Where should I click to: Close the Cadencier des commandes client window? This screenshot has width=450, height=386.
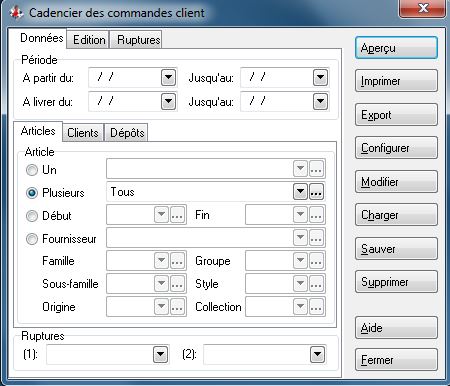pos(422,8)
